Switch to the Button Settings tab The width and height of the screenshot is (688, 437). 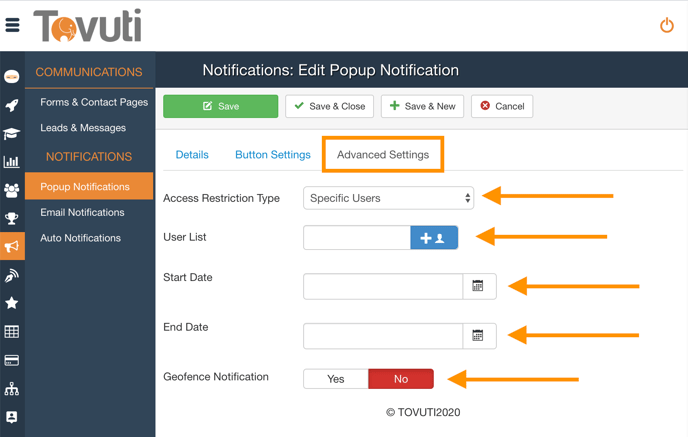click(273, 155)
